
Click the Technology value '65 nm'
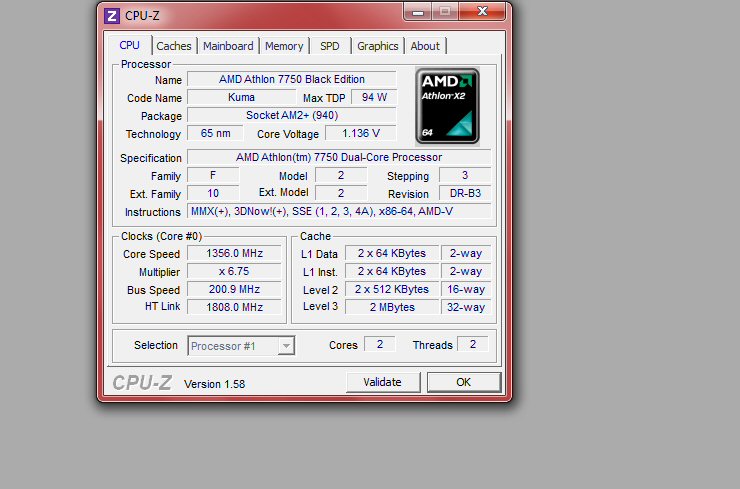click(215, 133)
